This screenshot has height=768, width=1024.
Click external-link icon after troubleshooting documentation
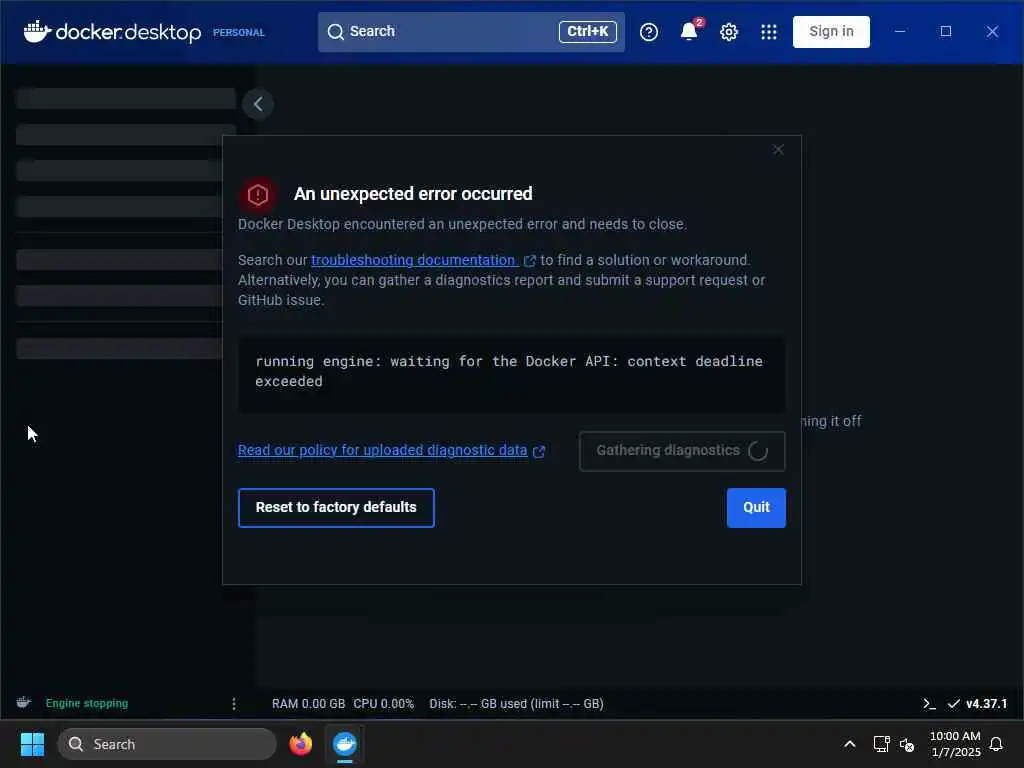(x=530, y=261)
